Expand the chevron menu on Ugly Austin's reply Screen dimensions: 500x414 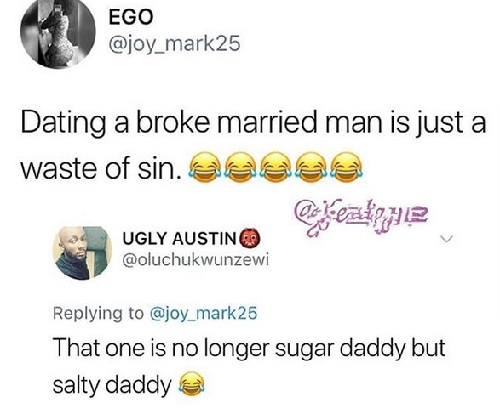[x=446, y=239]
